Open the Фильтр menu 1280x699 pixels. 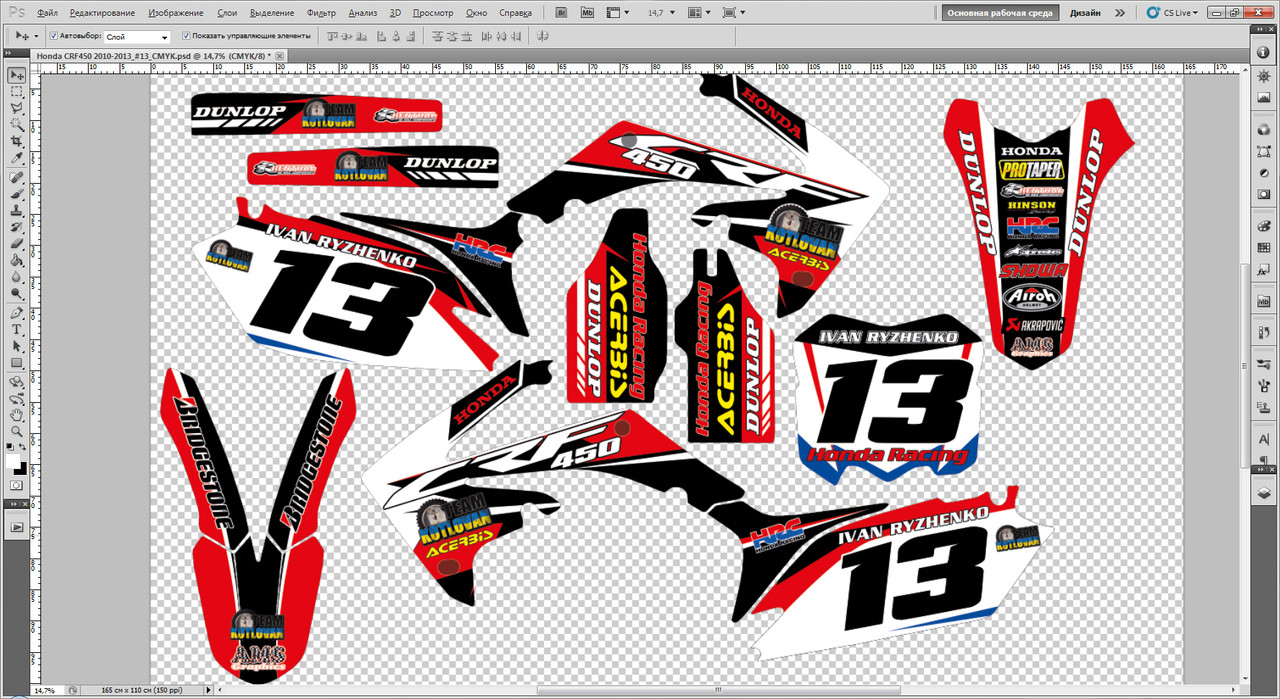[x=322, y=13]
